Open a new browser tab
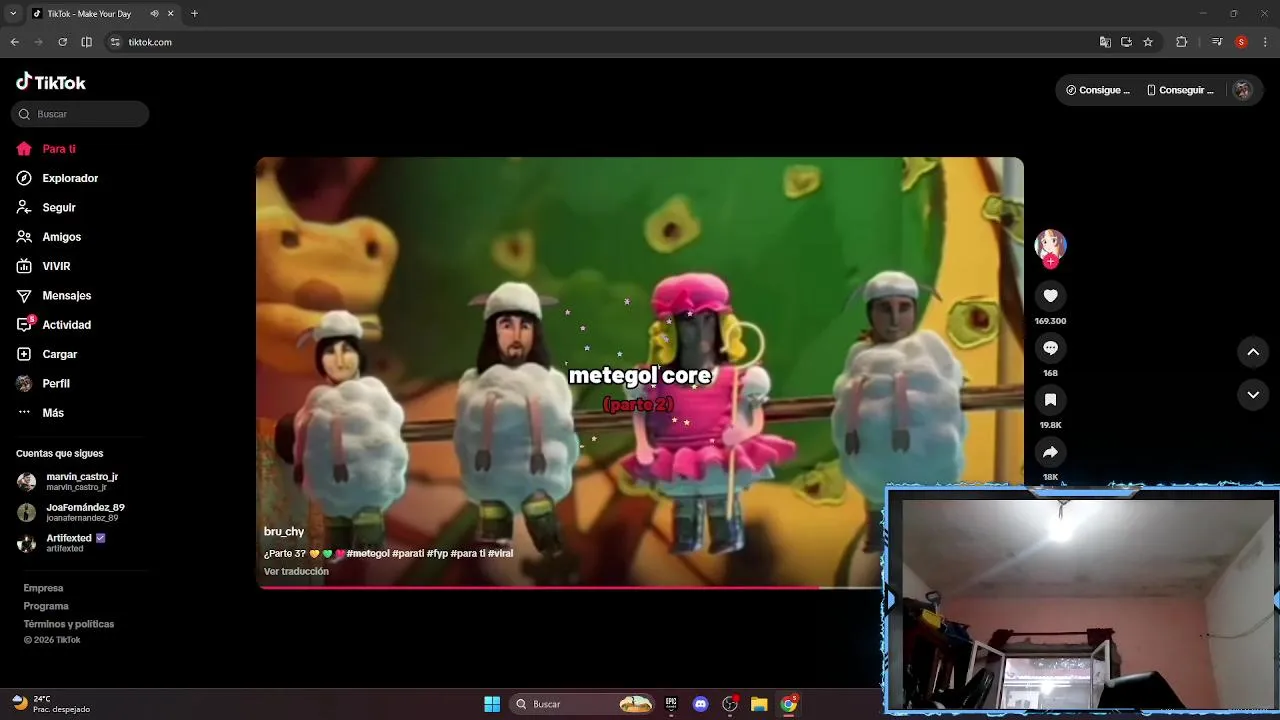 [194, 14]
